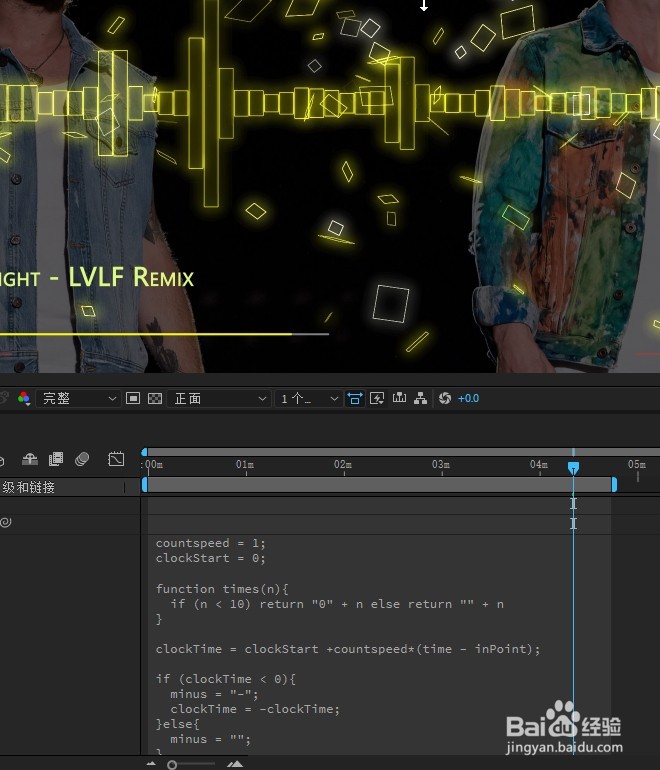Click the 02m mark on time ruler

tap(343, 465)
